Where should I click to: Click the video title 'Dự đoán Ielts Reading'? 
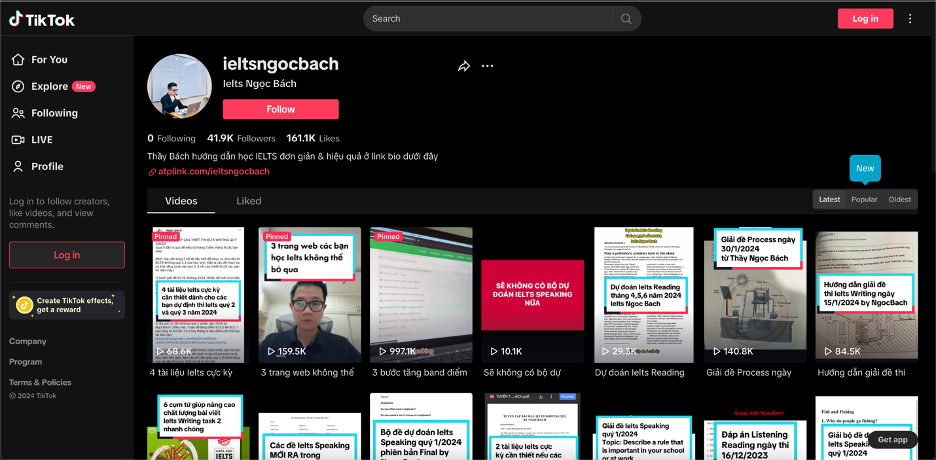pyautogui.click(x=639, y=373)
